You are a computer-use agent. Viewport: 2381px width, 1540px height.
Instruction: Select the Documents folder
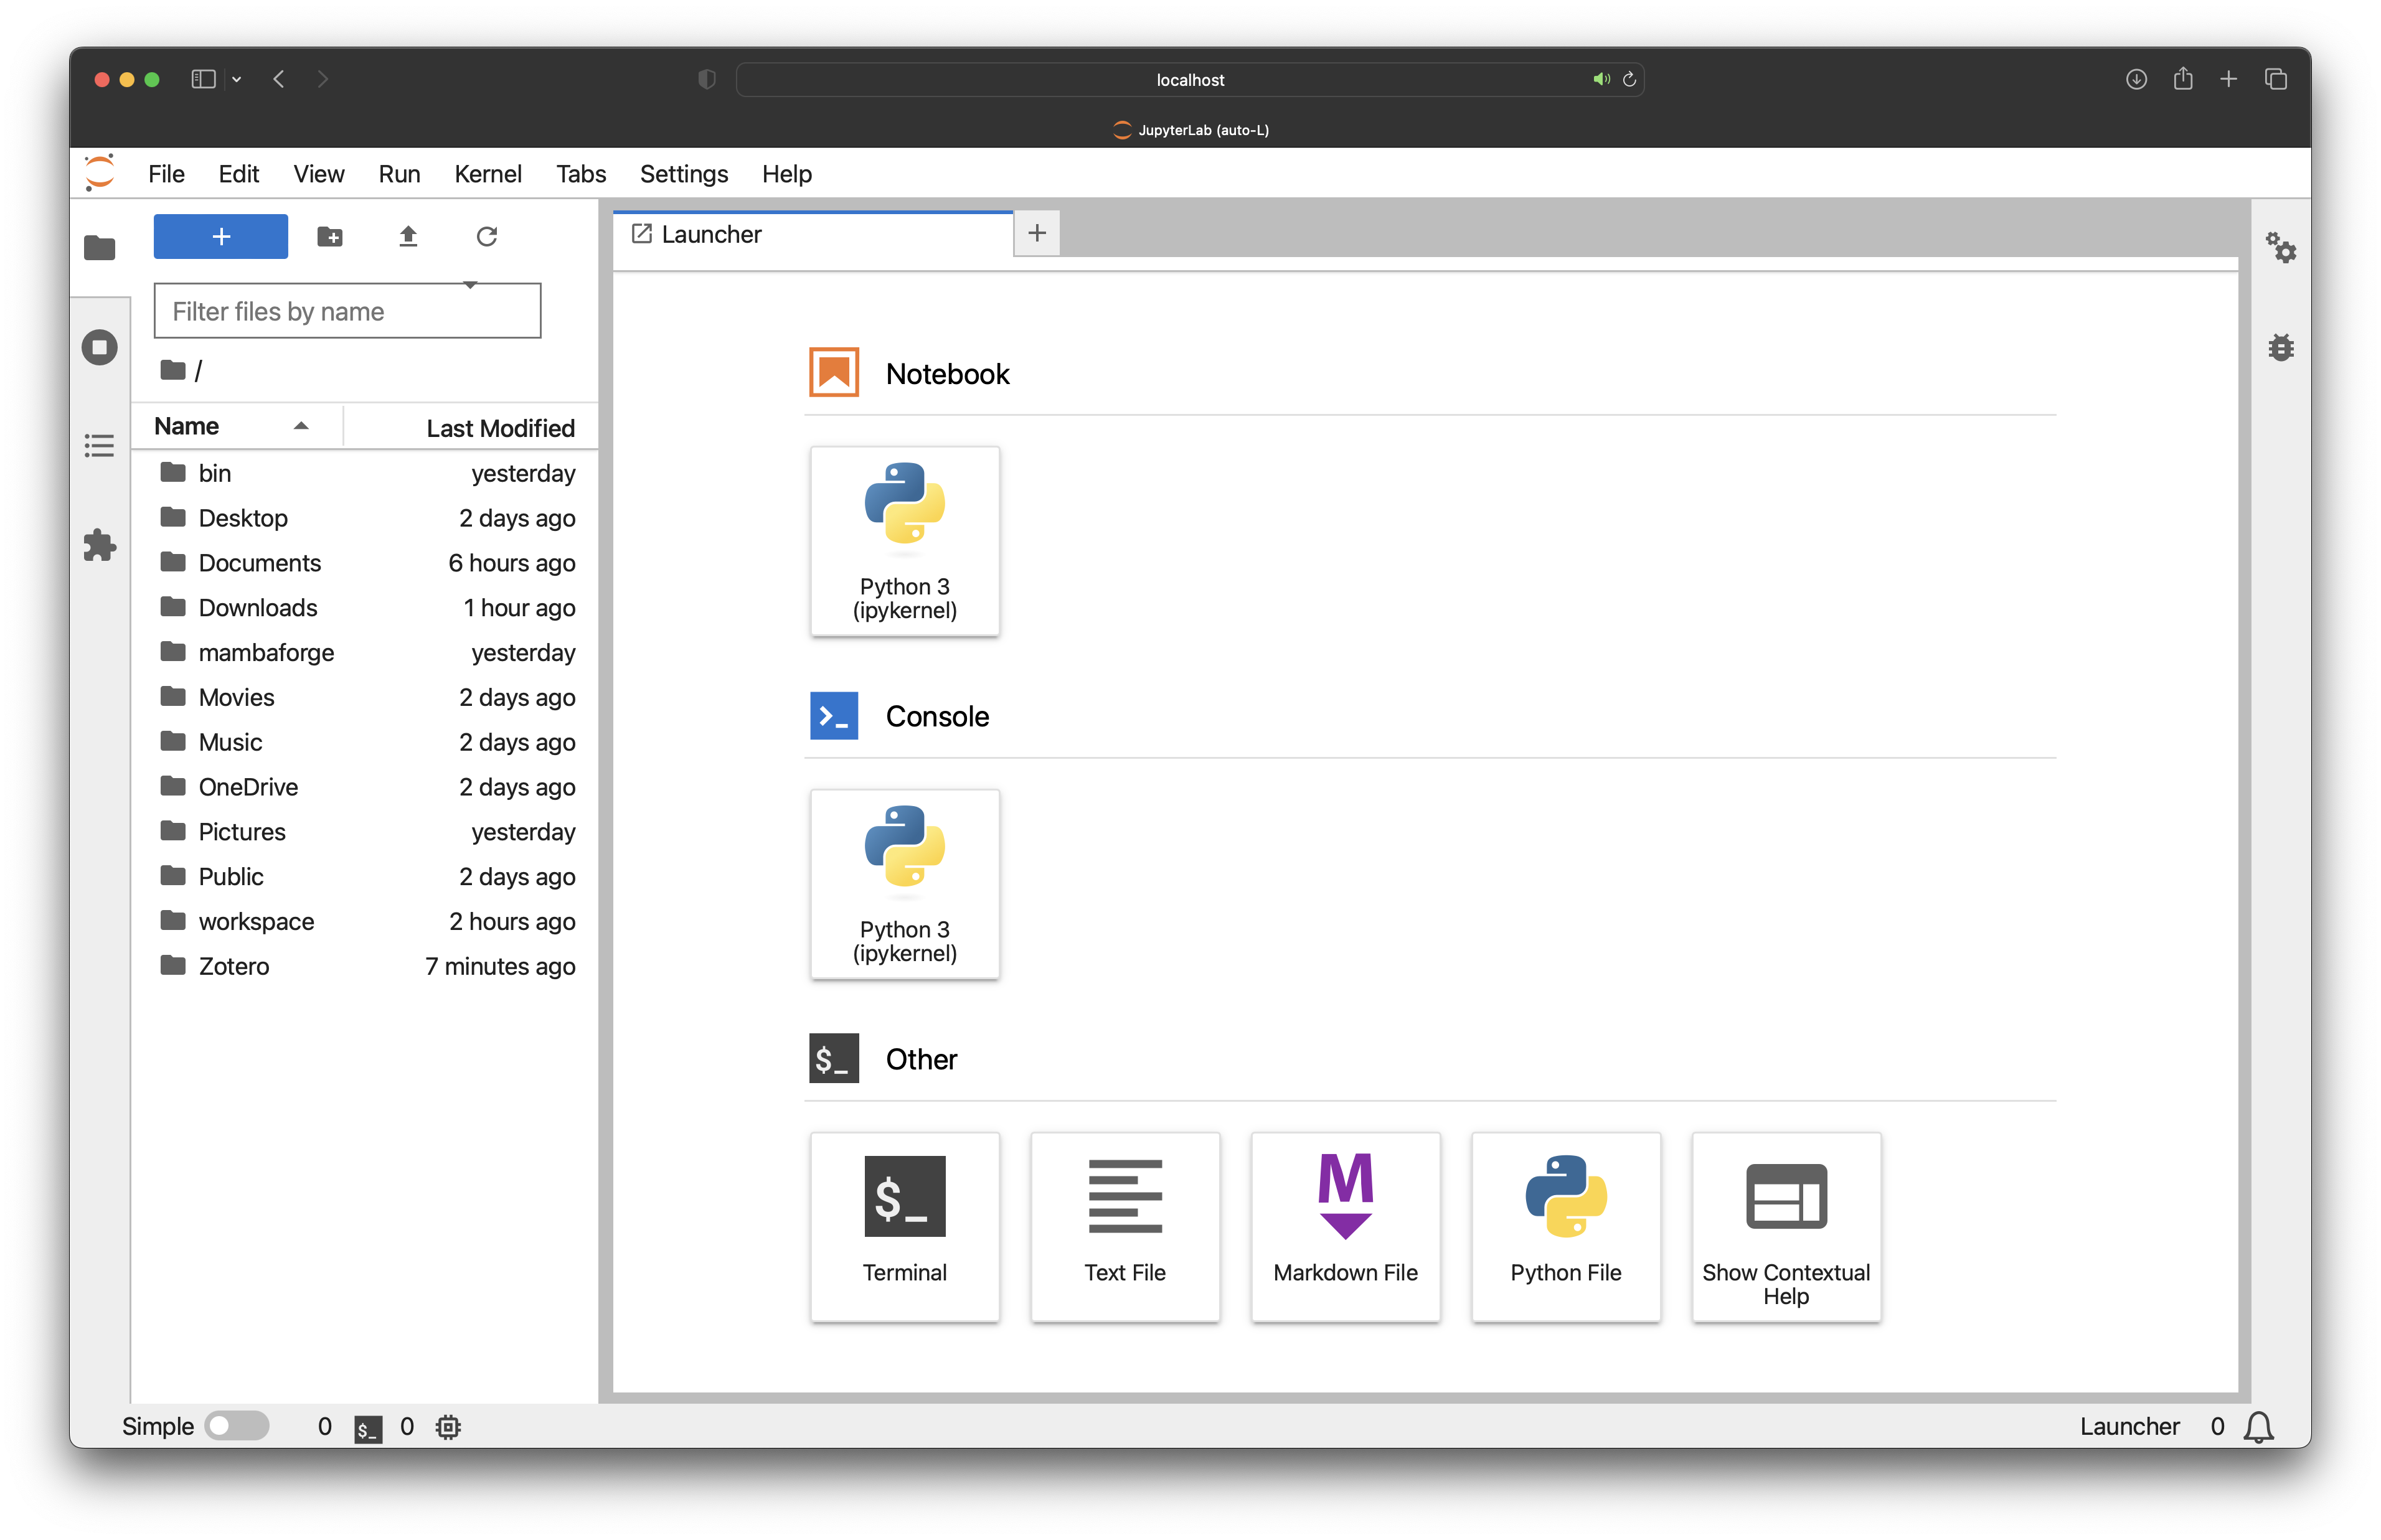(x=366, y=563)
